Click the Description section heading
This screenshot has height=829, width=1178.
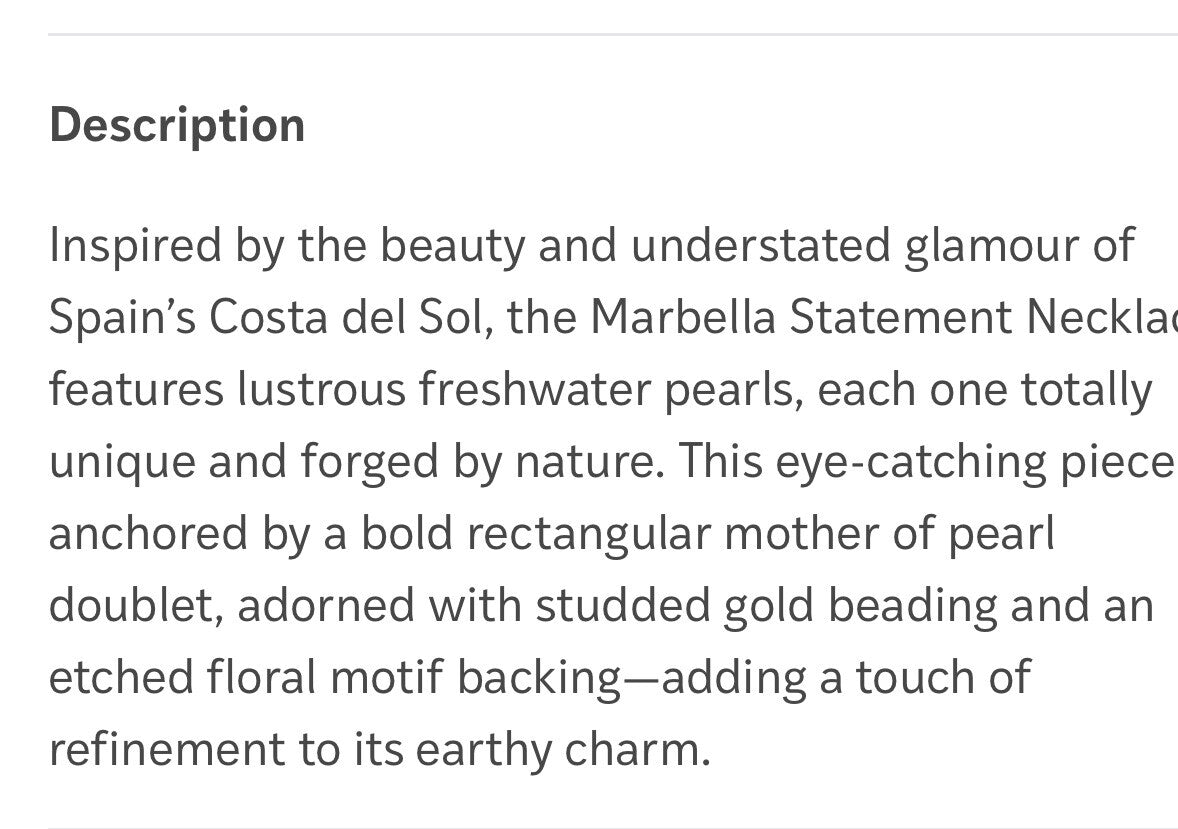[x=177, y=125]
